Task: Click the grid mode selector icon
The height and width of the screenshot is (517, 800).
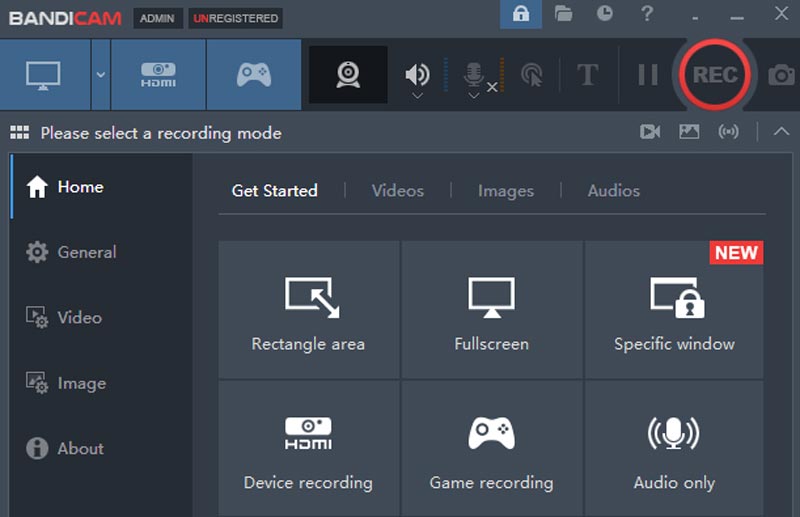Action: coord(19,133)
